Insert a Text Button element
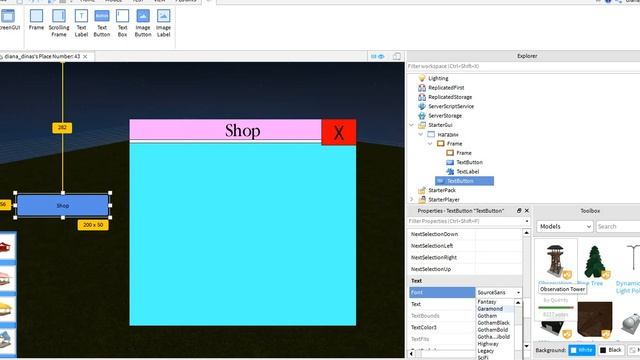Viewport: 640px width, 360px height. [102, 23]
